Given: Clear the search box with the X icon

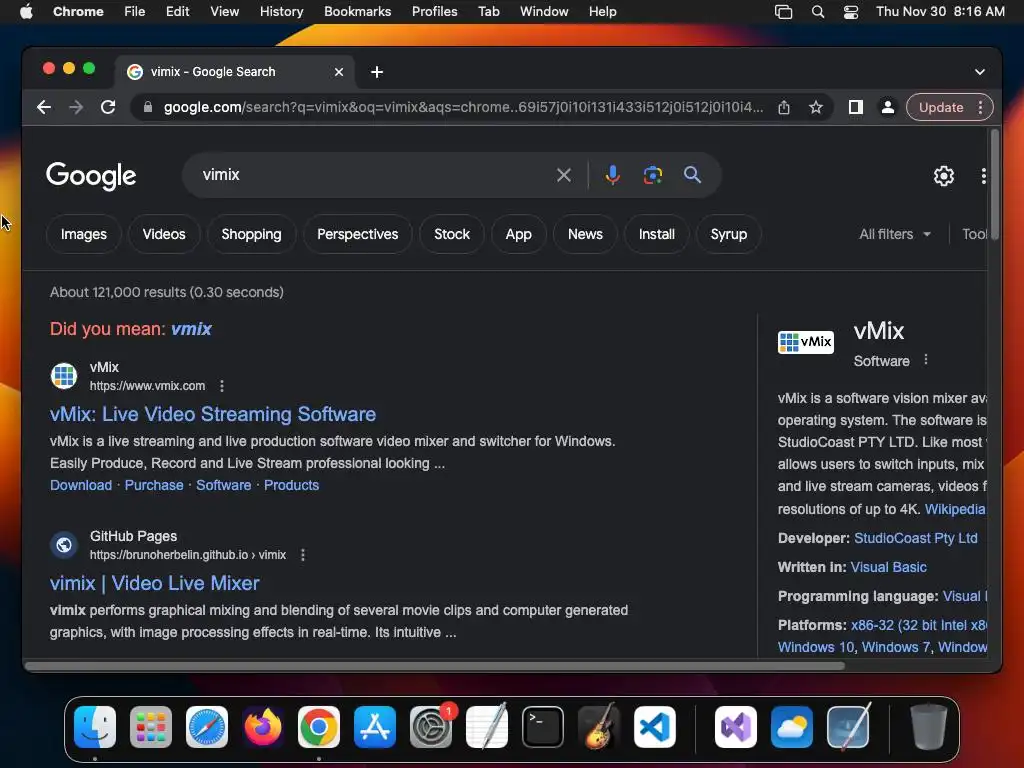Looking at the screenshot, I should point(564,175).
